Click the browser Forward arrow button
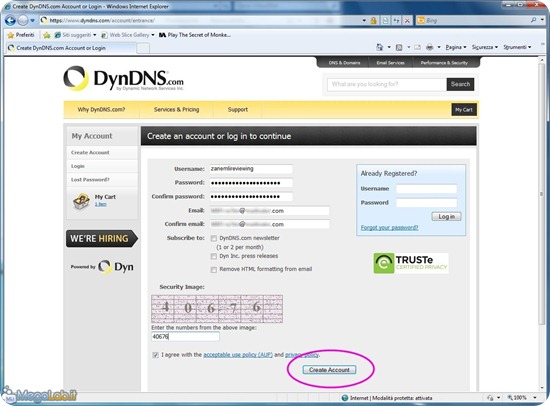The height and width of the screenshot is (406, 550). [x=23, y=21]
